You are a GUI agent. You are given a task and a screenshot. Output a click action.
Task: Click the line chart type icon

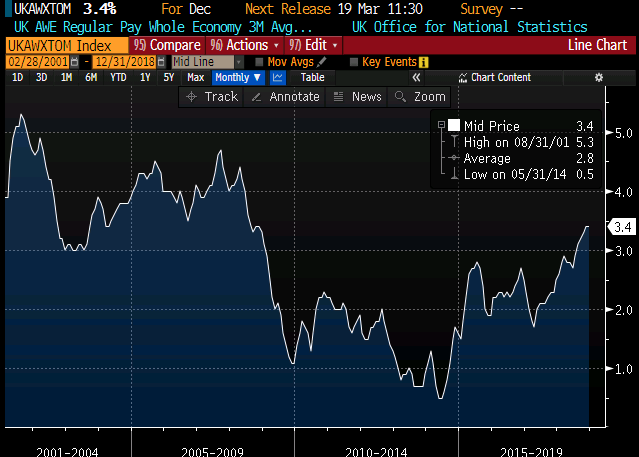pyautogui.click(x=278, y=77)
